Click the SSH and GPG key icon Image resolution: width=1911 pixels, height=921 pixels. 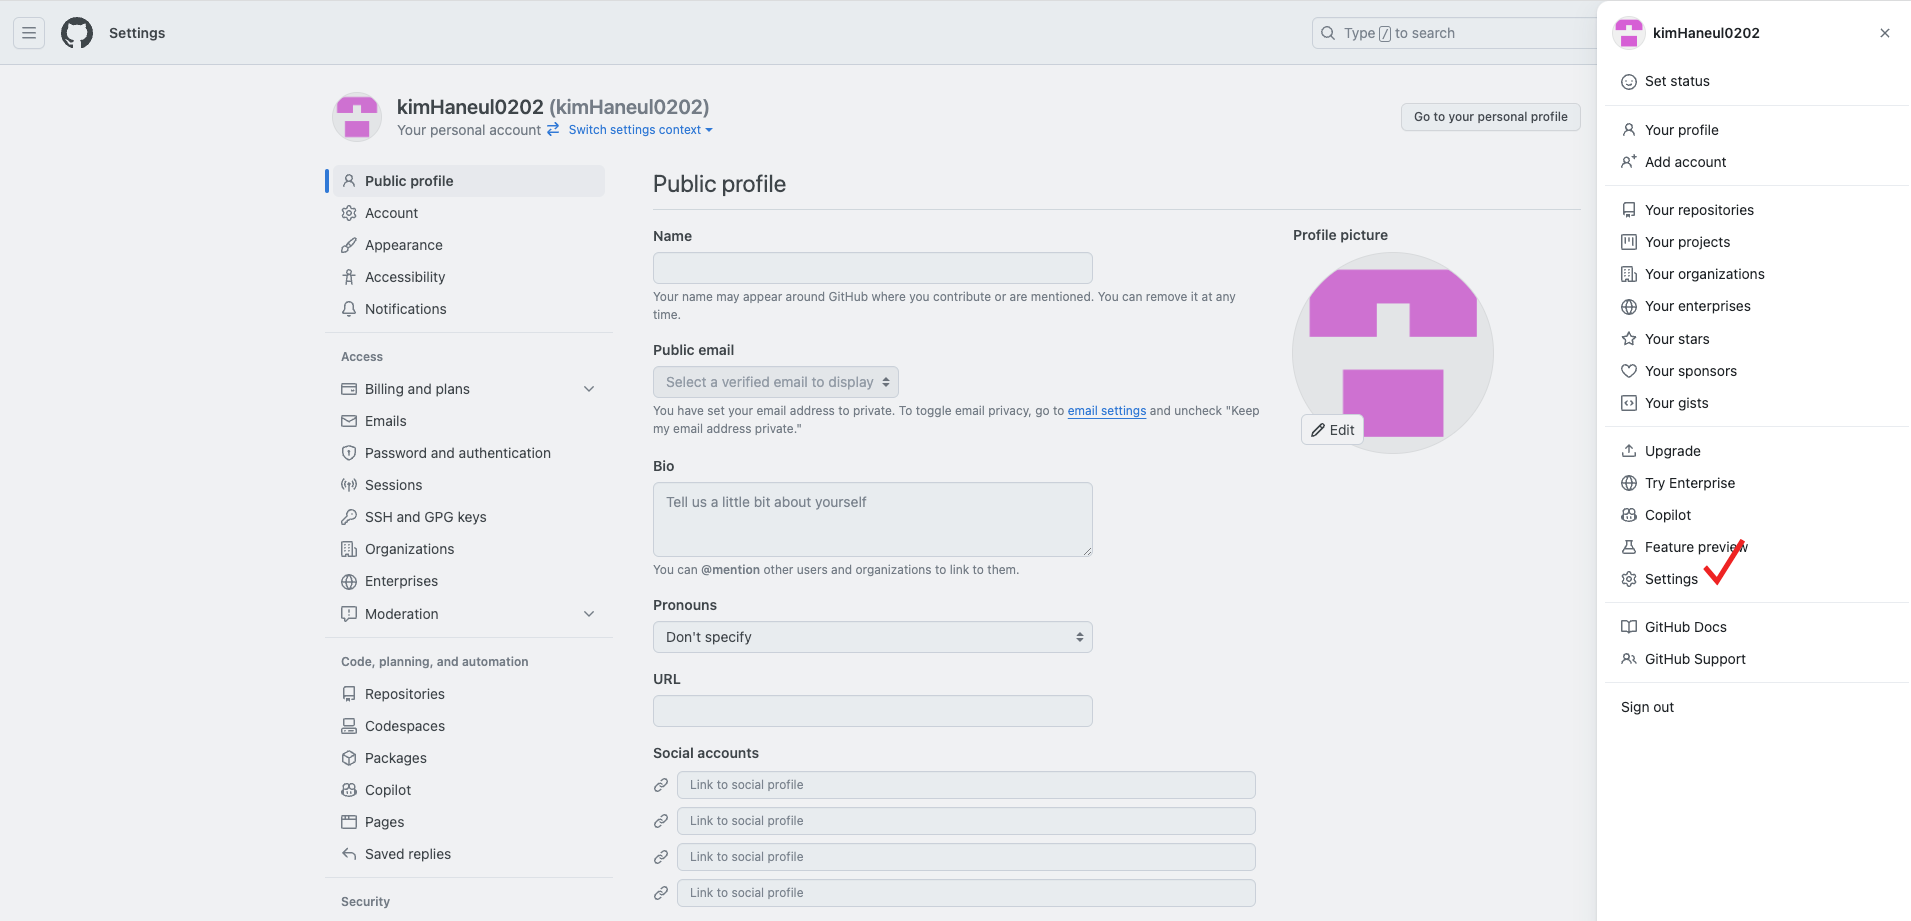point(349,517)
